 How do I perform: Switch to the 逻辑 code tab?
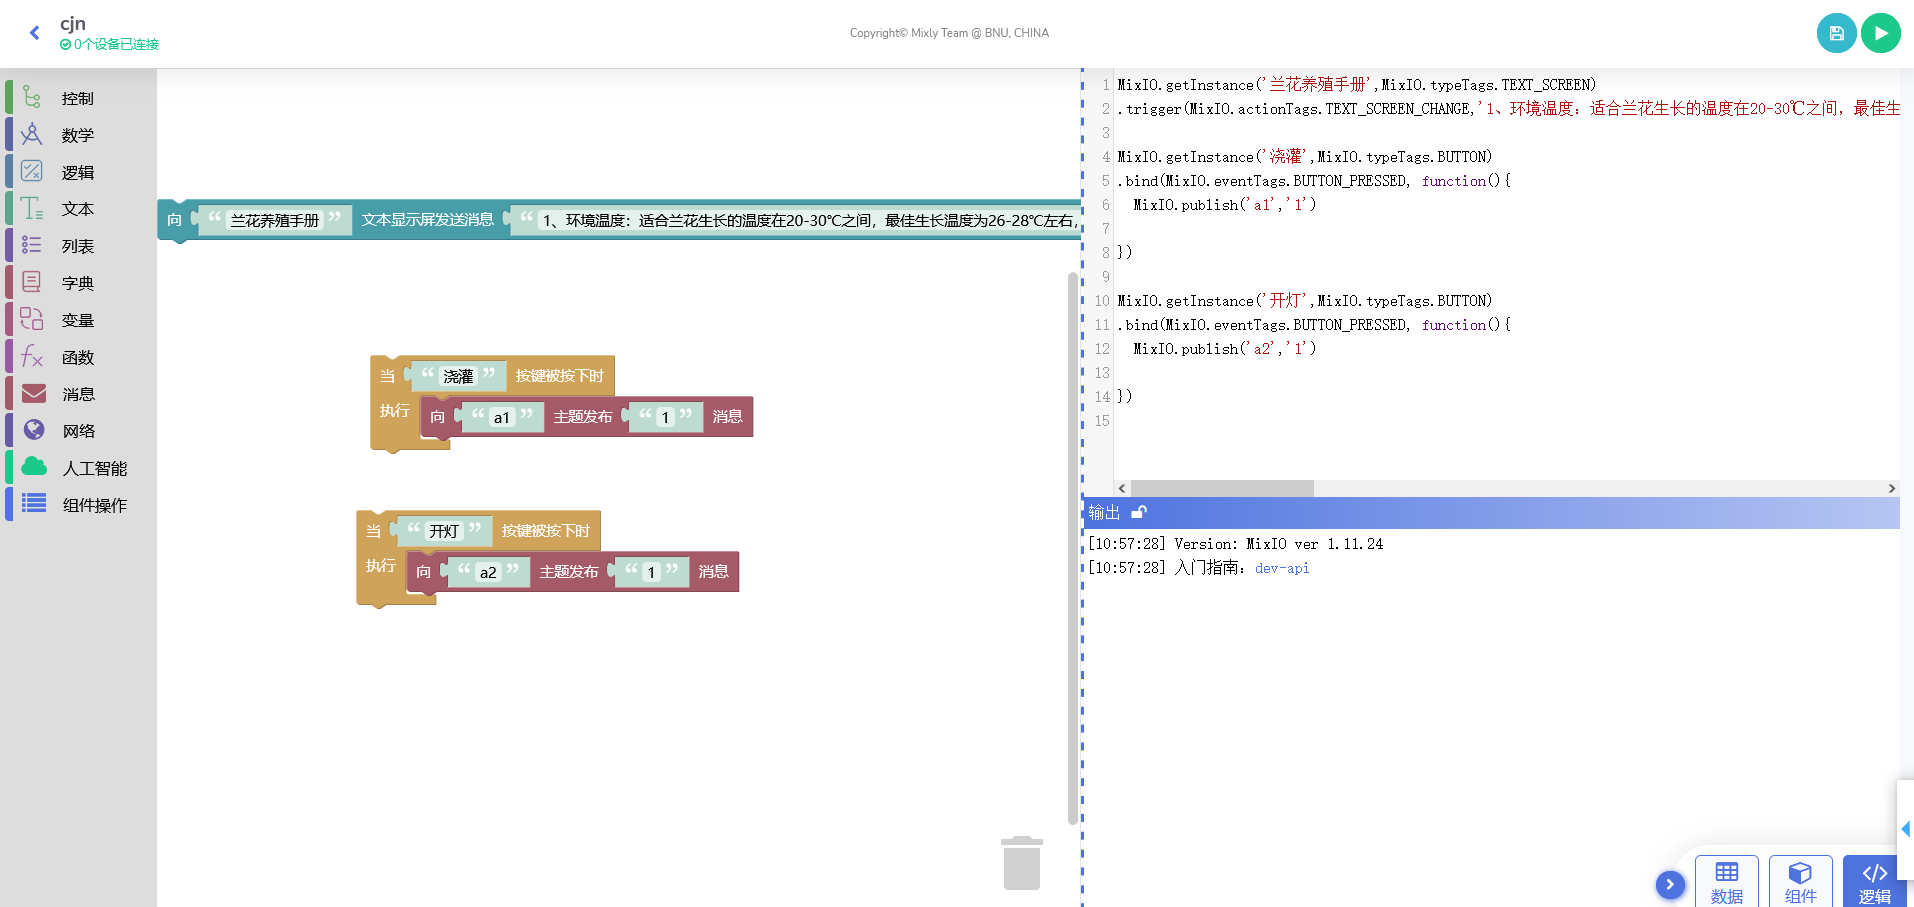pyautogui.click(x=1874, y=882)
